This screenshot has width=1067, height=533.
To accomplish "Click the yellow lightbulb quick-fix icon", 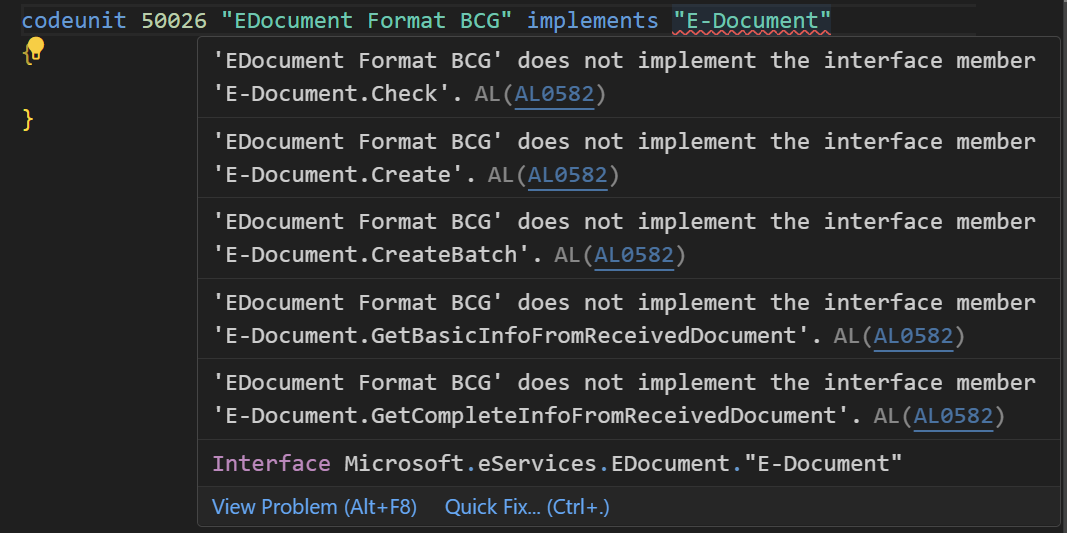I will (x=35, y=49).
